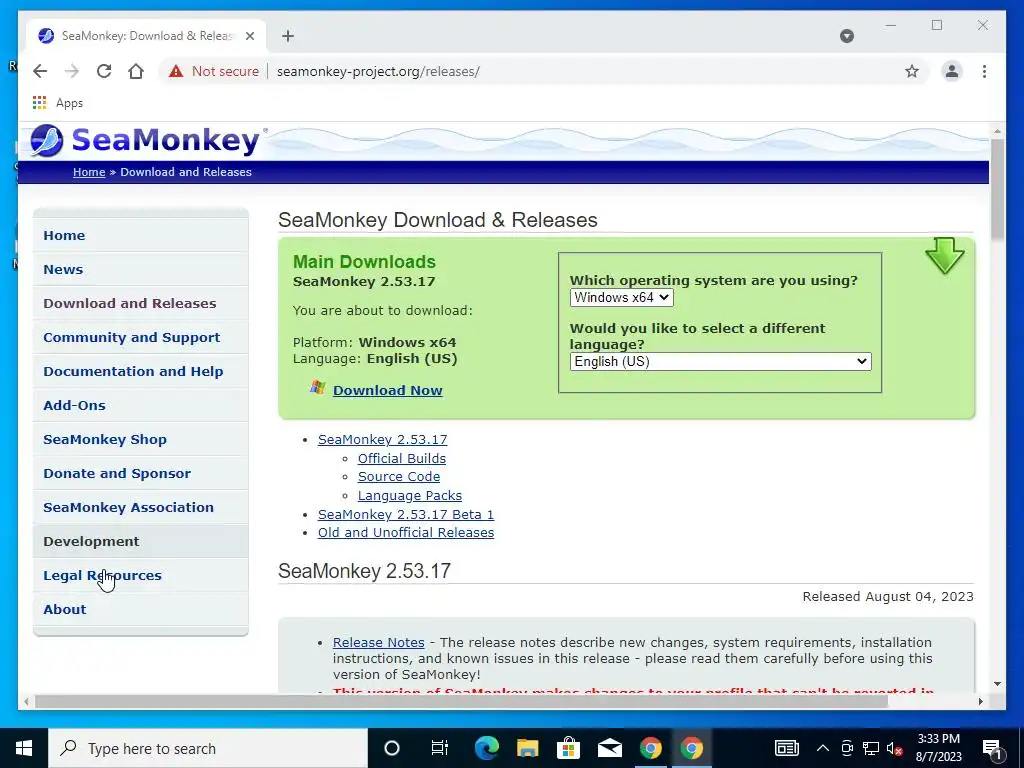Click the green download arrow icon
This screenshot has height=768, width=1024.
[944, 255]
